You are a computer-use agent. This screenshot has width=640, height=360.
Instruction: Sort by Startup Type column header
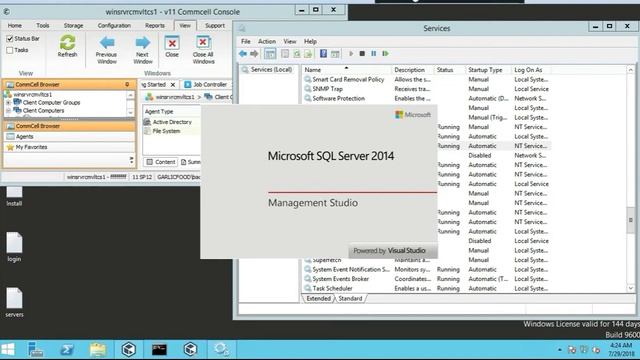pos(488,70)
